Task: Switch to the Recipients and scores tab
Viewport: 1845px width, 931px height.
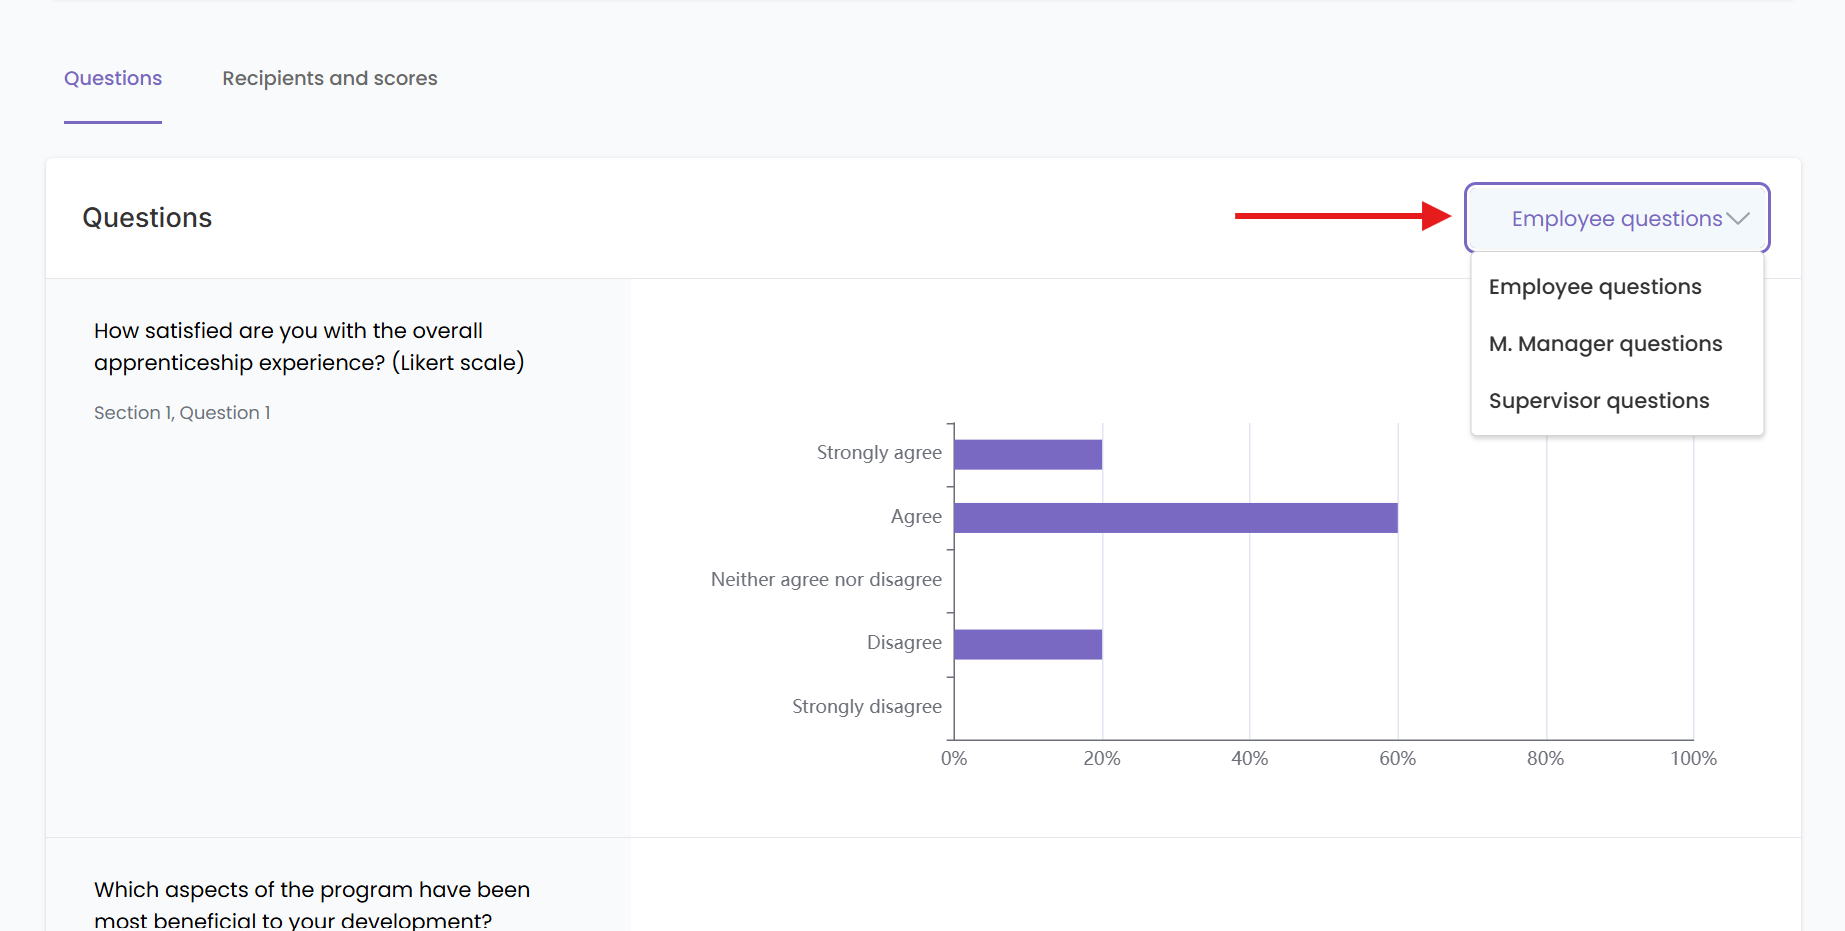Action: 330,78
